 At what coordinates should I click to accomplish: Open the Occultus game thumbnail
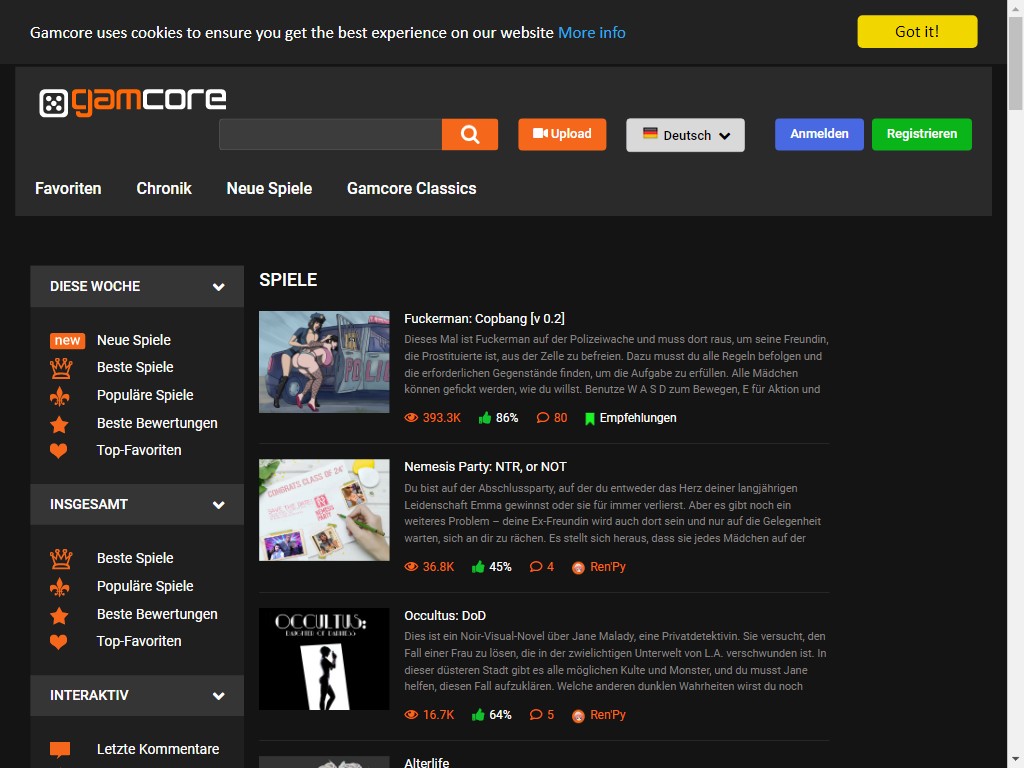point(324,659)
